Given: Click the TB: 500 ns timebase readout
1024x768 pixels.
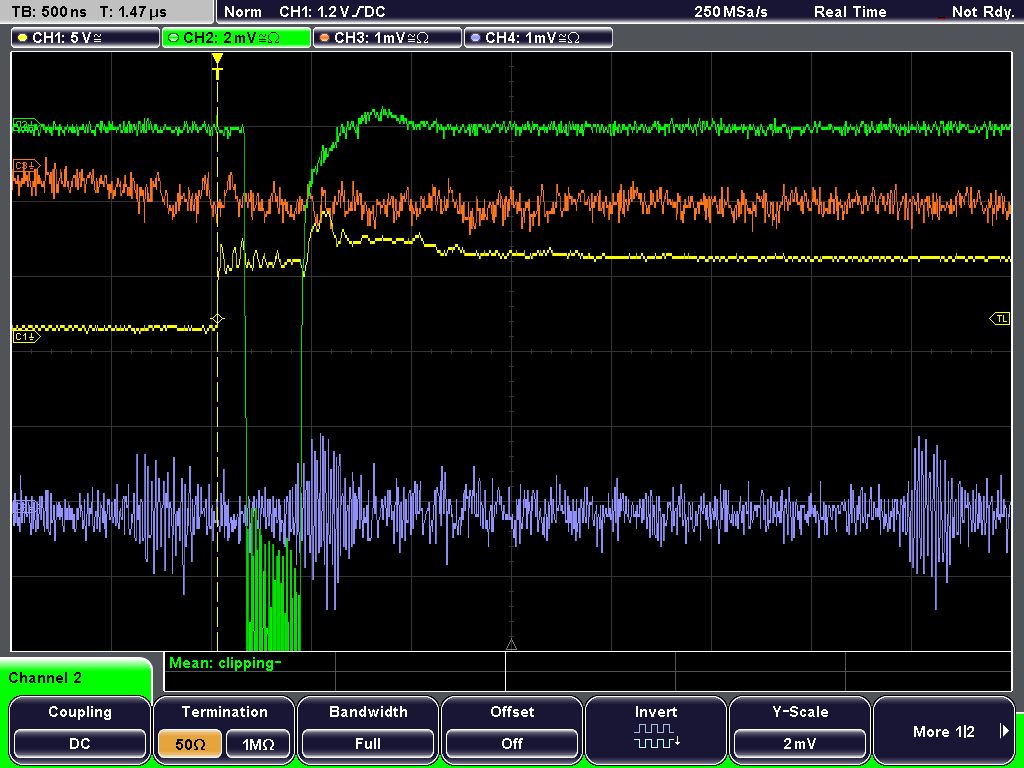Looking at the screenshot, I should coord(50,12).
